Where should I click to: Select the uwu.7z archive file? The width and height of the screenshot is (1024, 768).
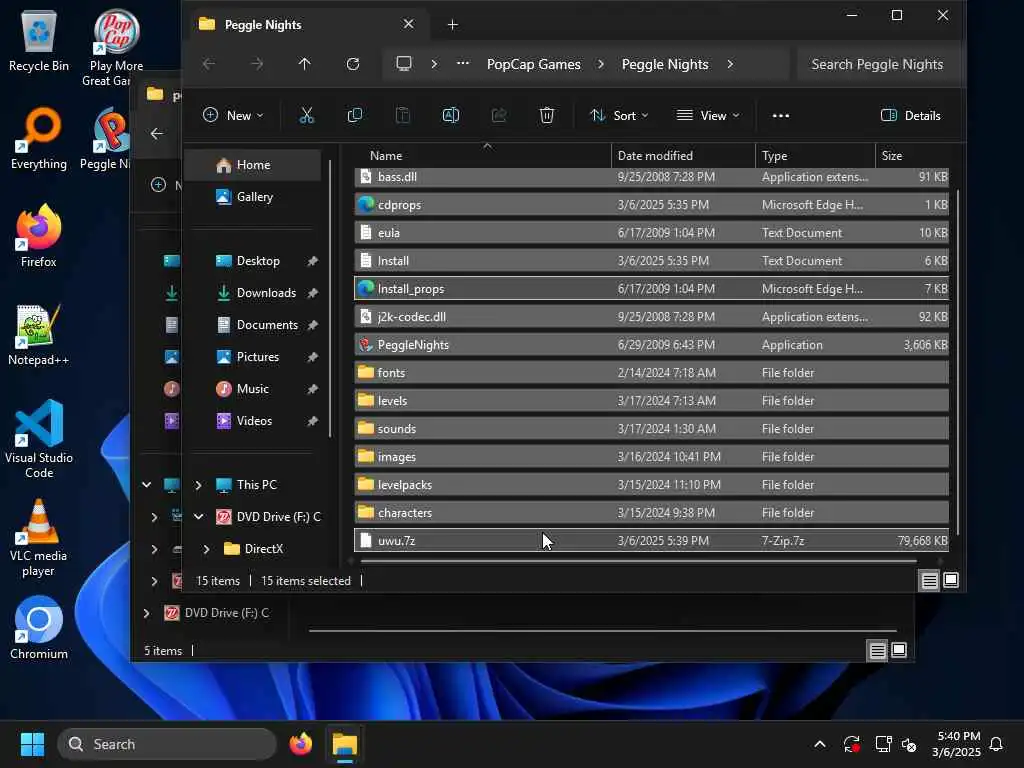652,541
